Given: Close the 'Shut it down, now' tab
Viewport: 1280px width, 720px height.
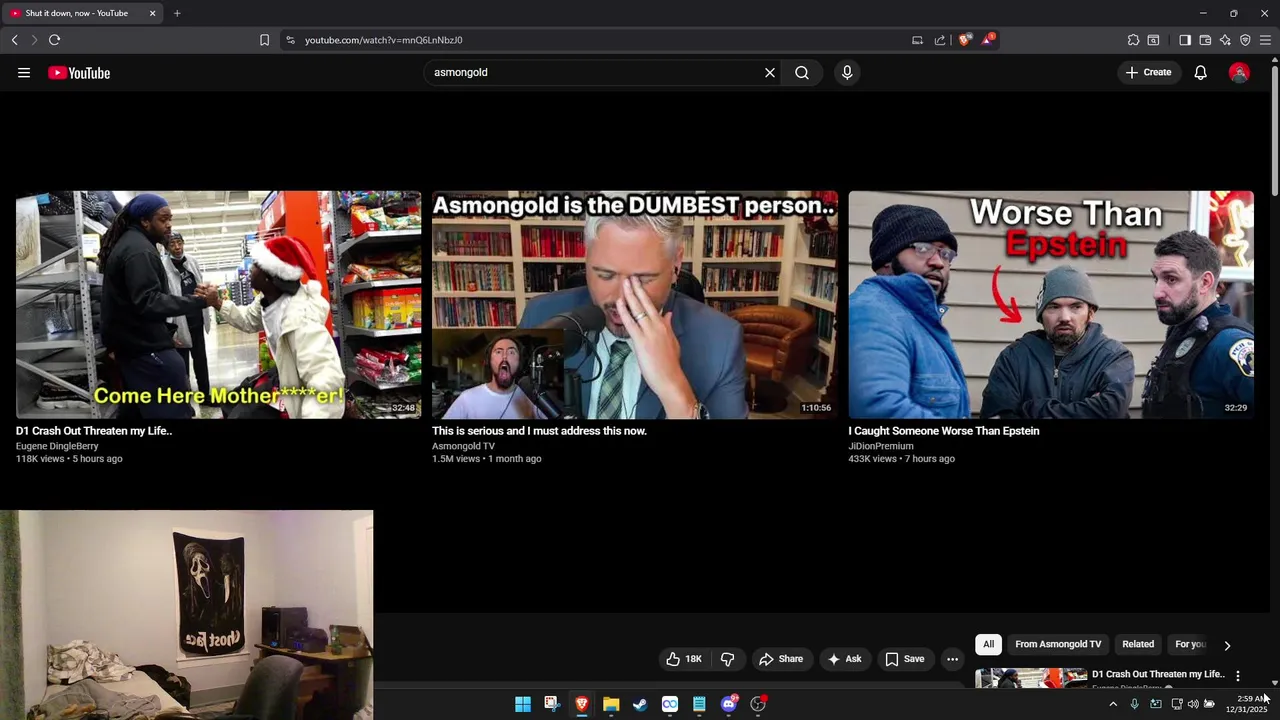Looking at the screenshot, I should (152, 13).
